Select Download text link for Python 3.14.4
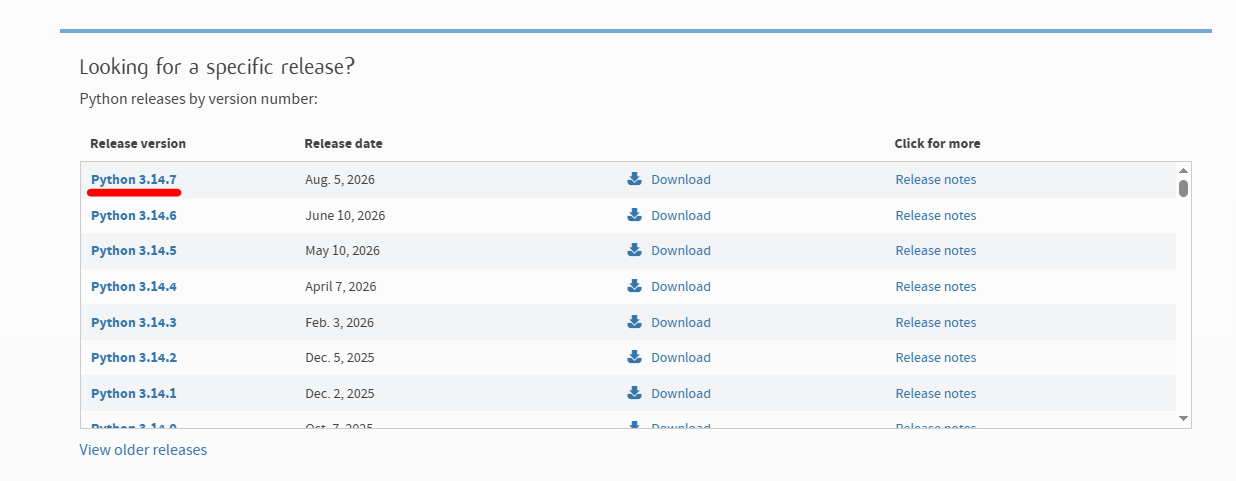This screenshot has width=1236, height=481. [681, 286]
